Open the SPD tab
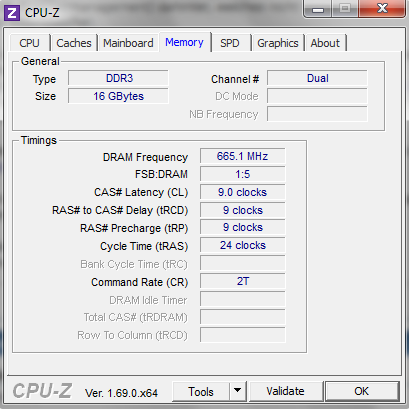The height and width of the screenshot is (409, 409). [x=230, y=43]
